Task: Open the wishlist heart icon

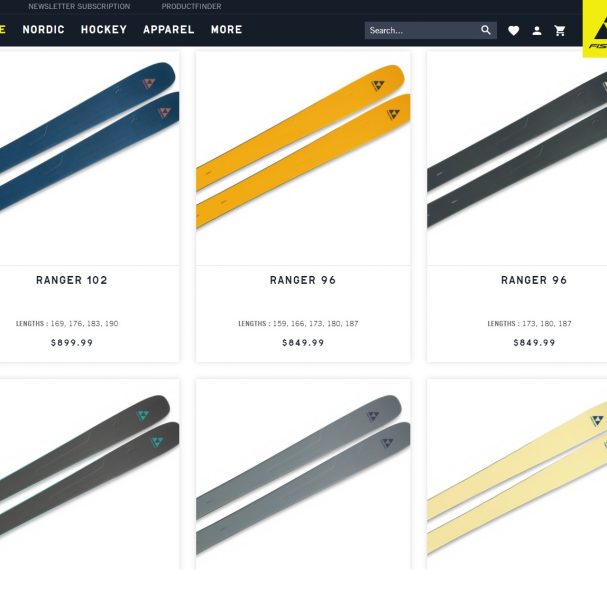Action: coord(513,31)
